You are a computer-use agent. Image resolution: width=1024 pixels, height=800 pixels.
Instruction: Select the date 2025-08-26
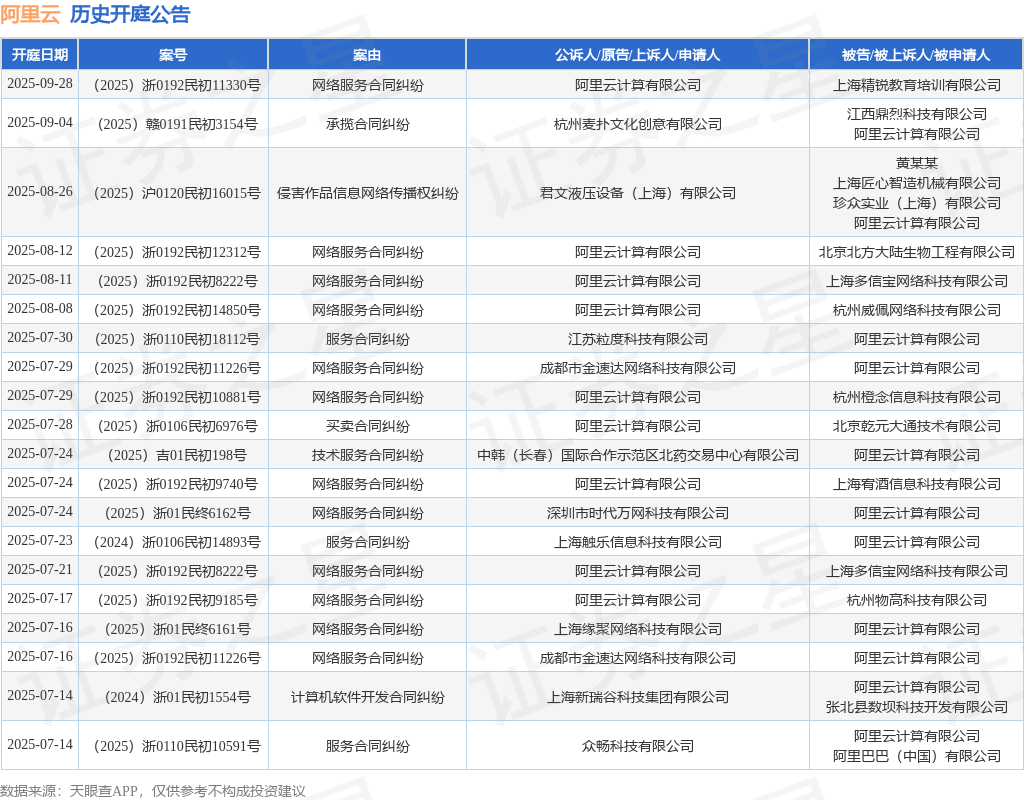point(40,191)
